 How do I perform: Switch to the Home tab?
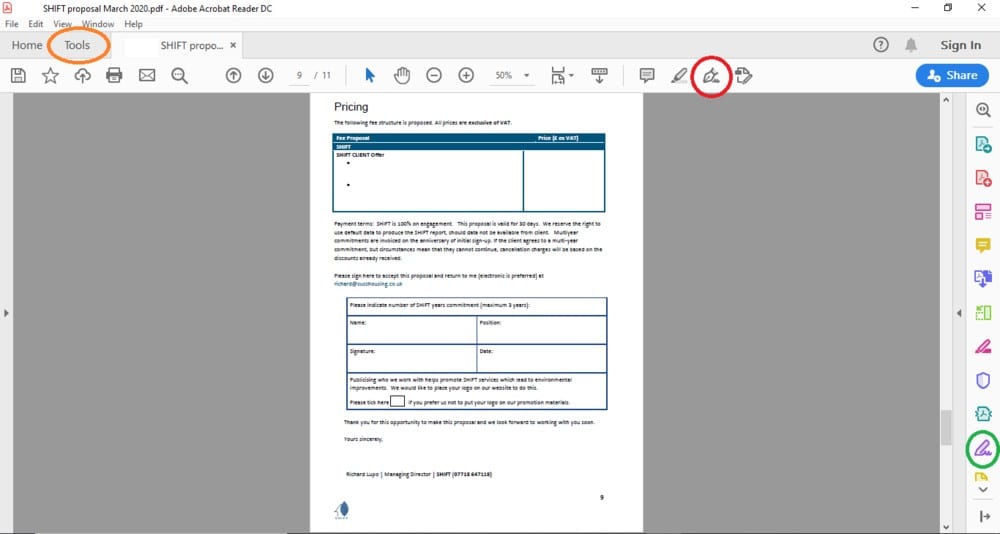tap(27, 45)
